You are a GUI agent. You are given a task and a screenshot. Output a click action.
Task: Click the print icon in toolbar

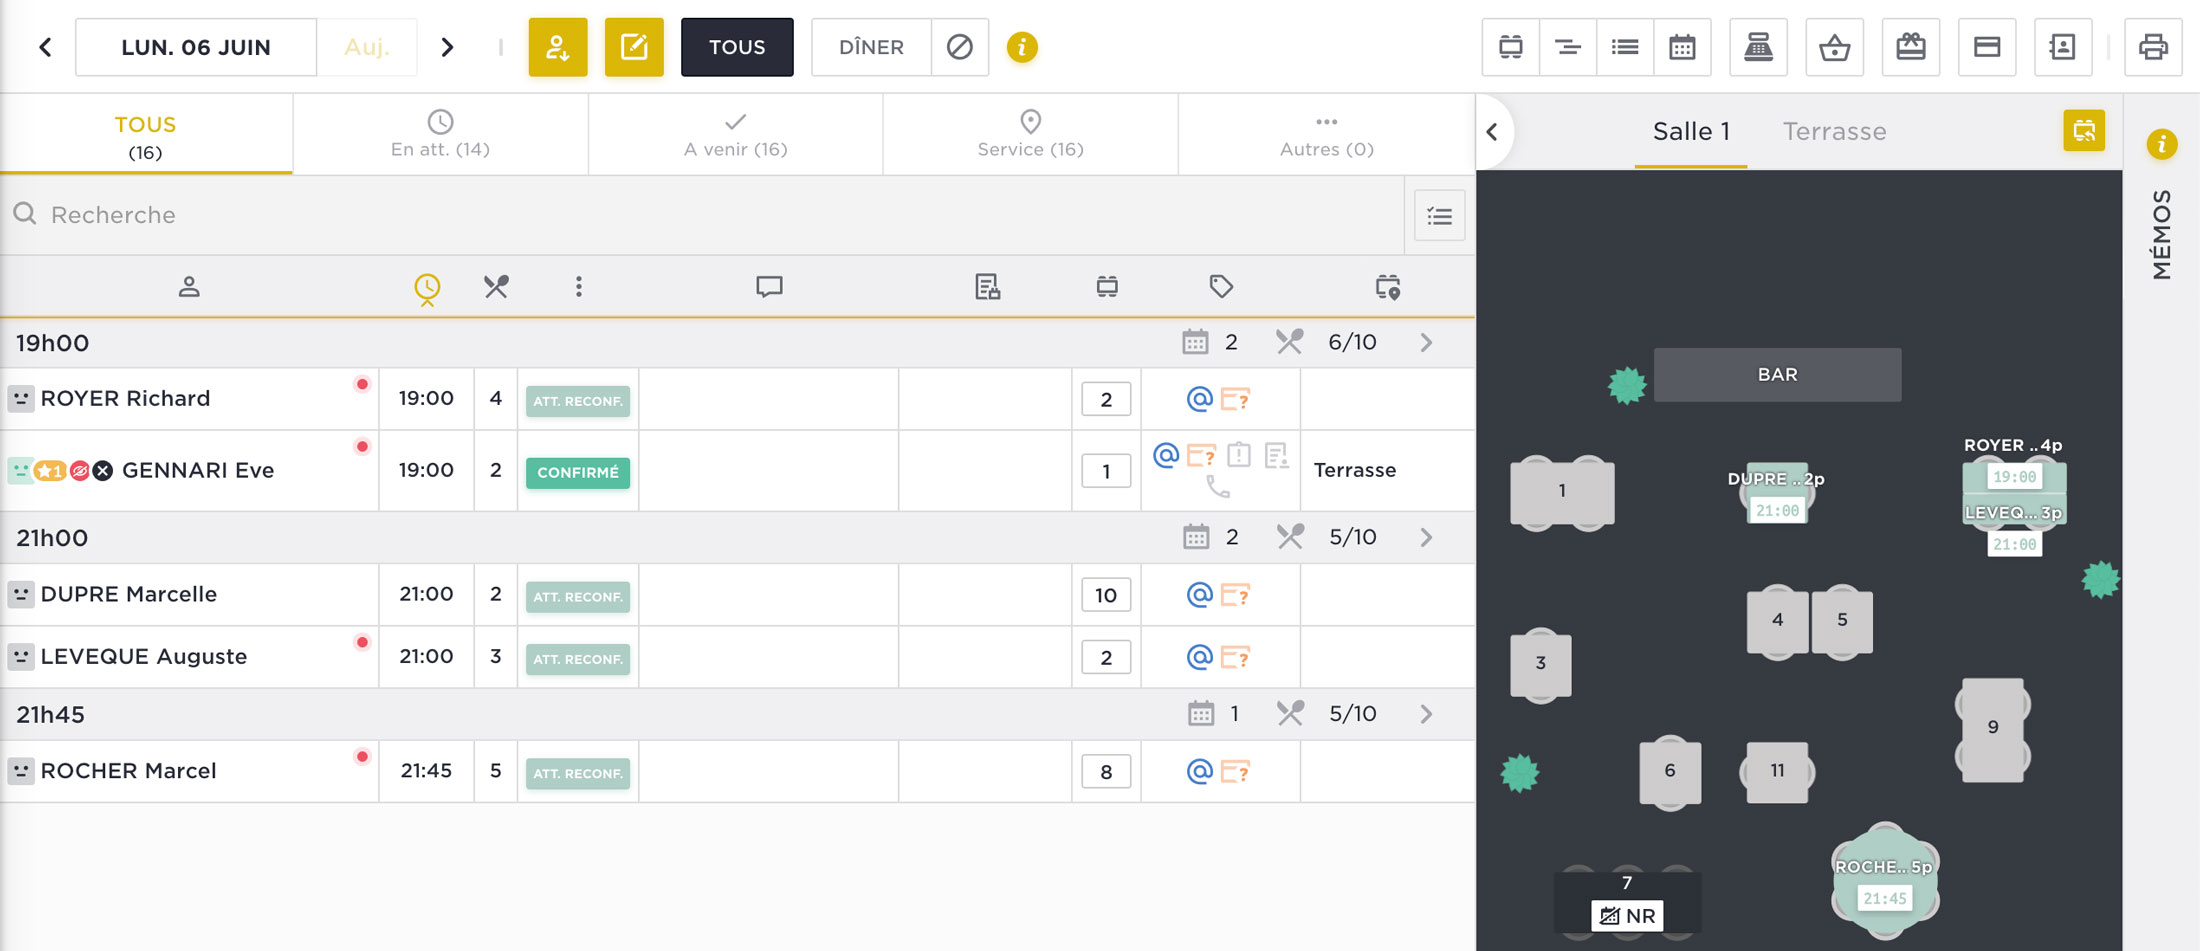coord(2153,47)
